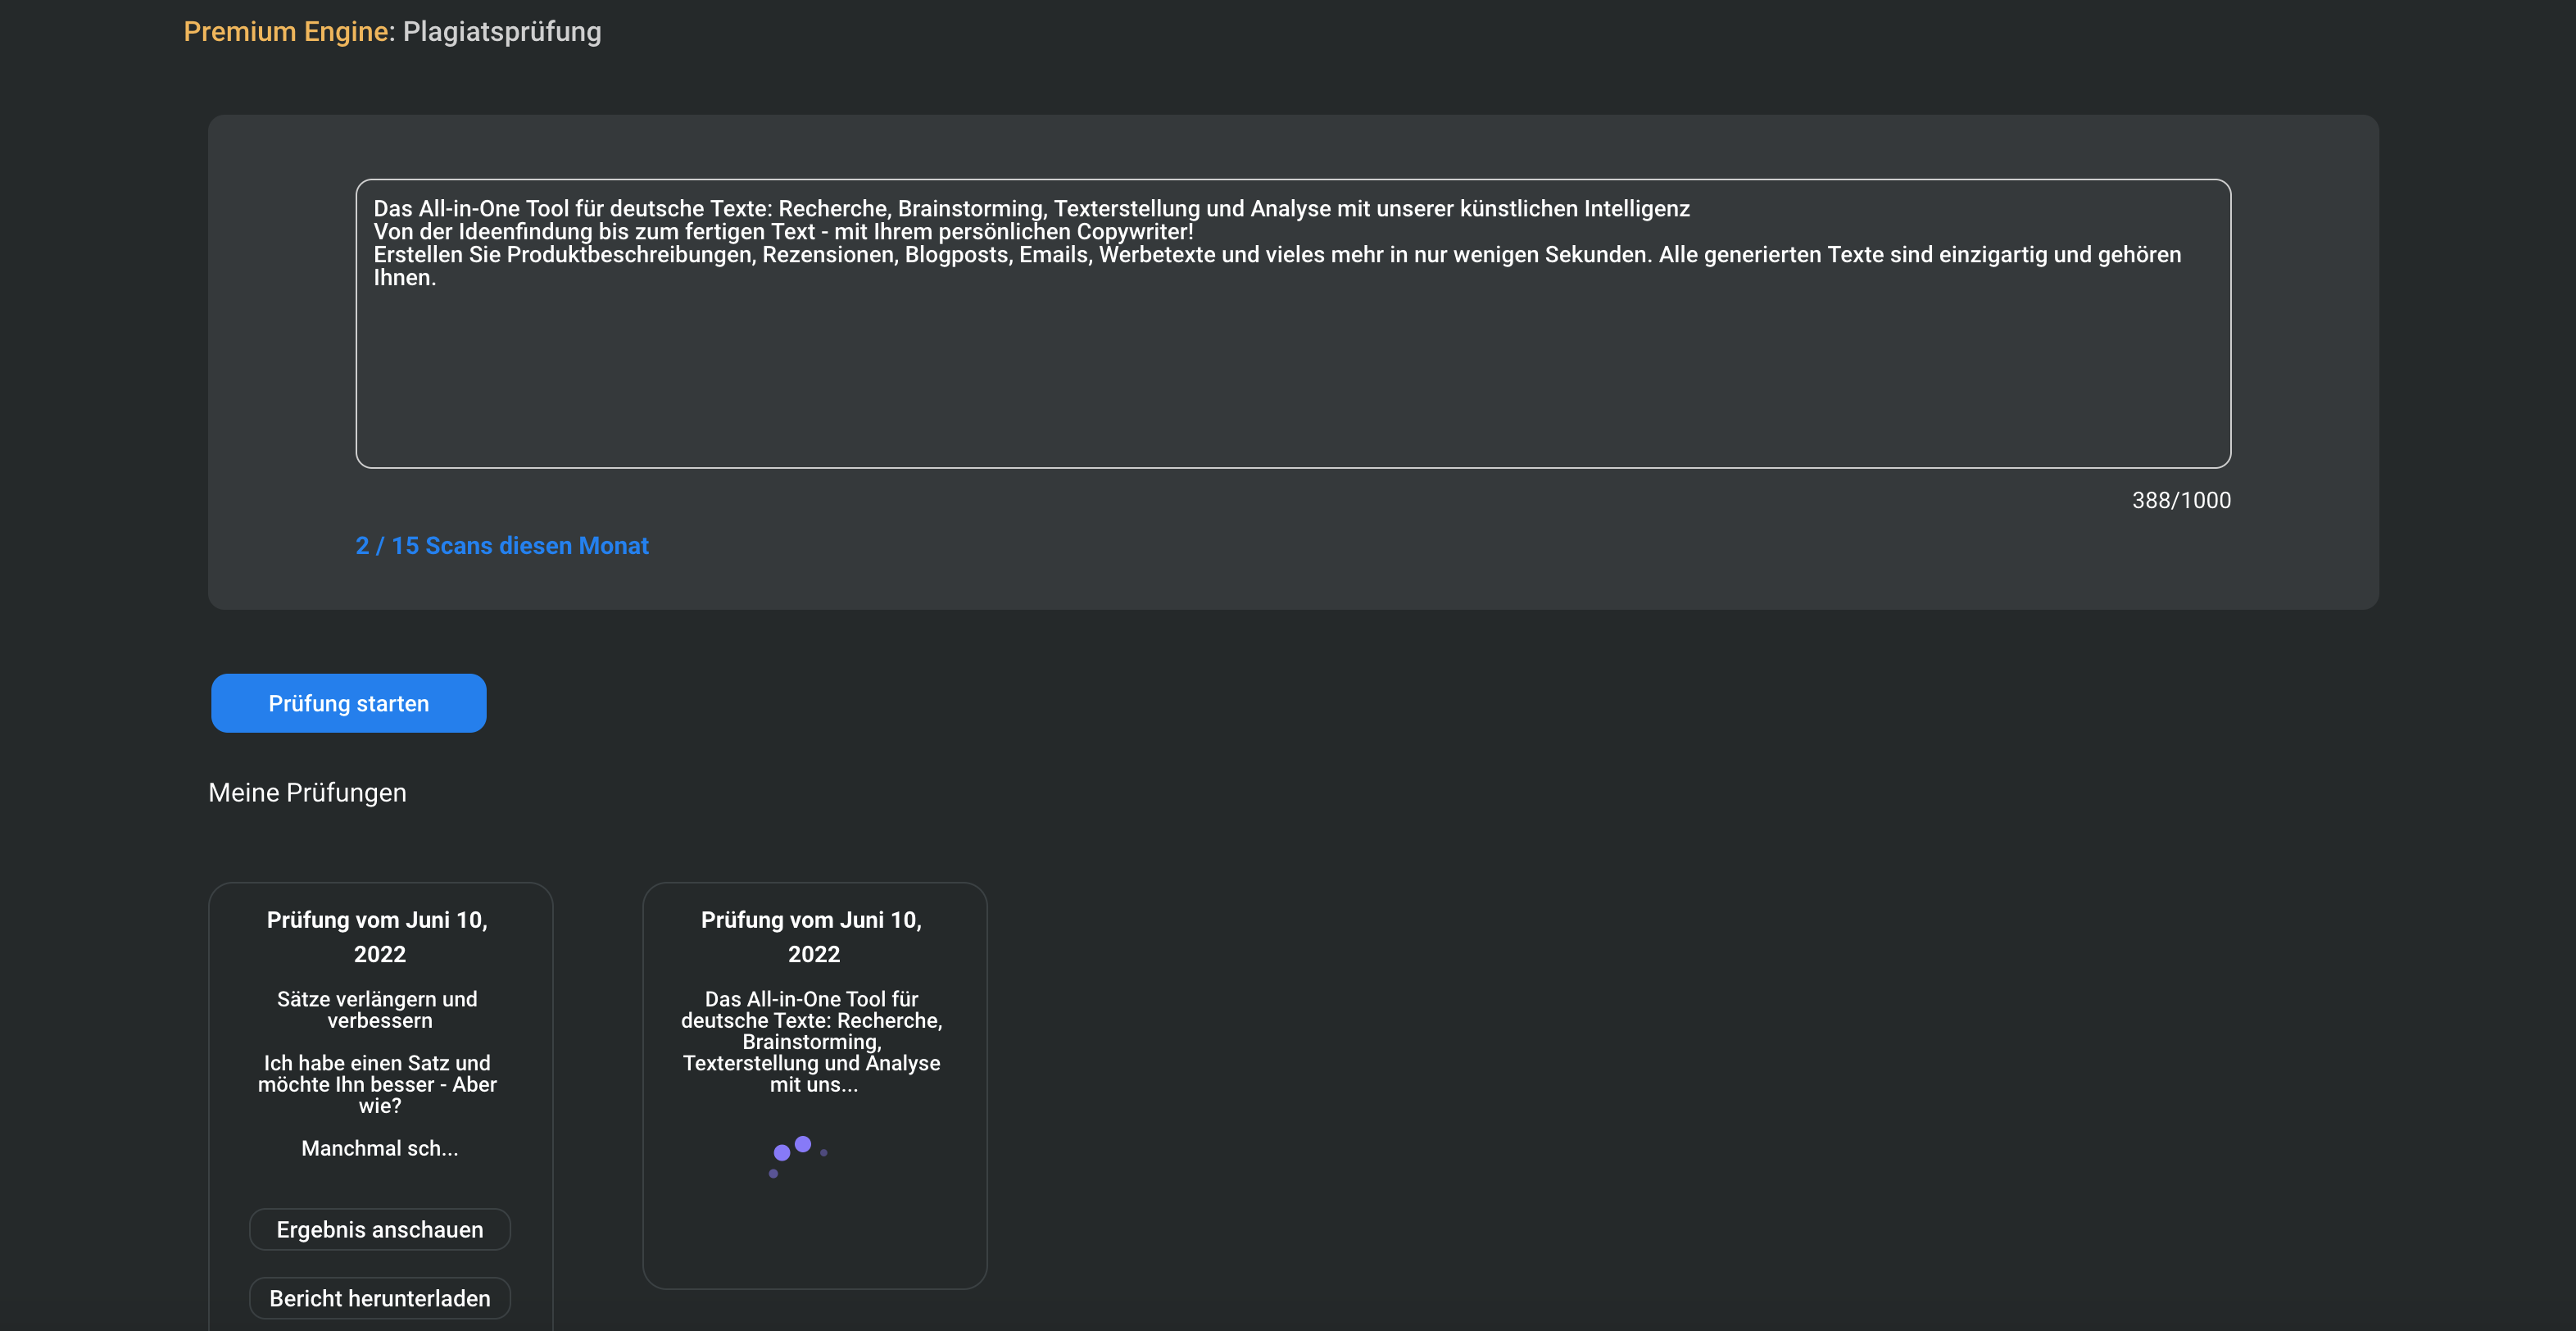Click the 'Plagiatsprüfung' title text
This screenshot has height=1331, width=2576.
(502, 32)
